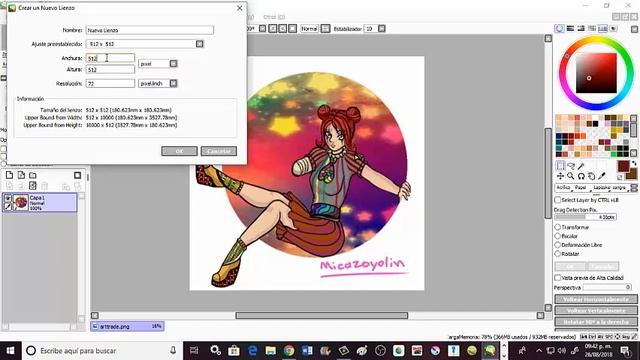Screen dimensions: 640x360
Task: Click the Resolución input field
Action: 110,83
